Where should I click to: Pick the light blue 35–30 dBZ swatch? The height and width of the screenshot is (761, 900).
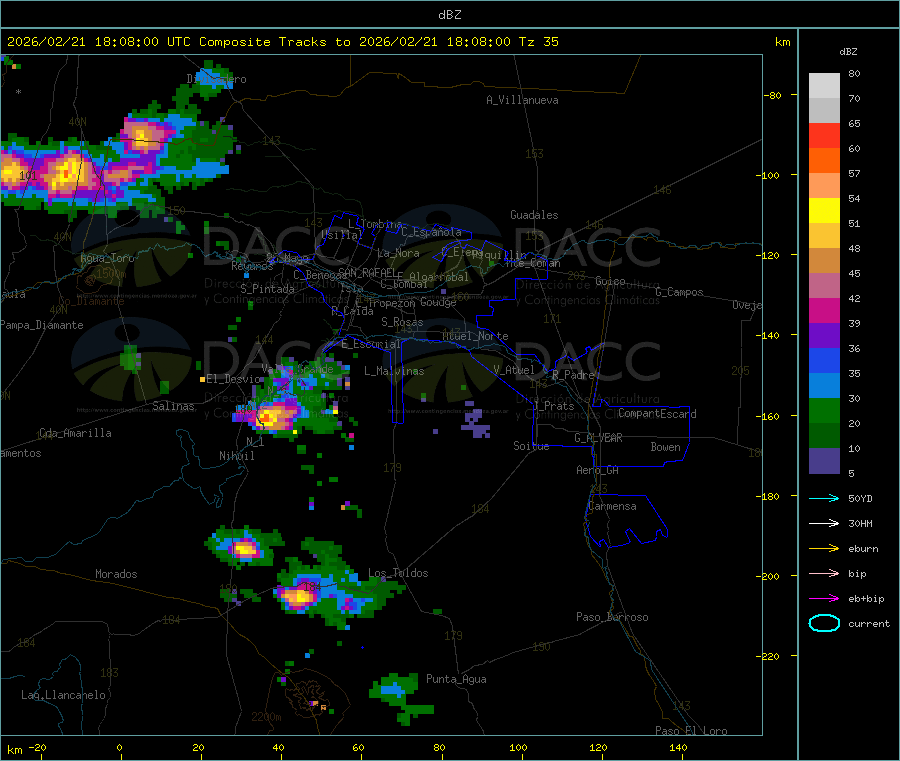(x=824, y=386)
